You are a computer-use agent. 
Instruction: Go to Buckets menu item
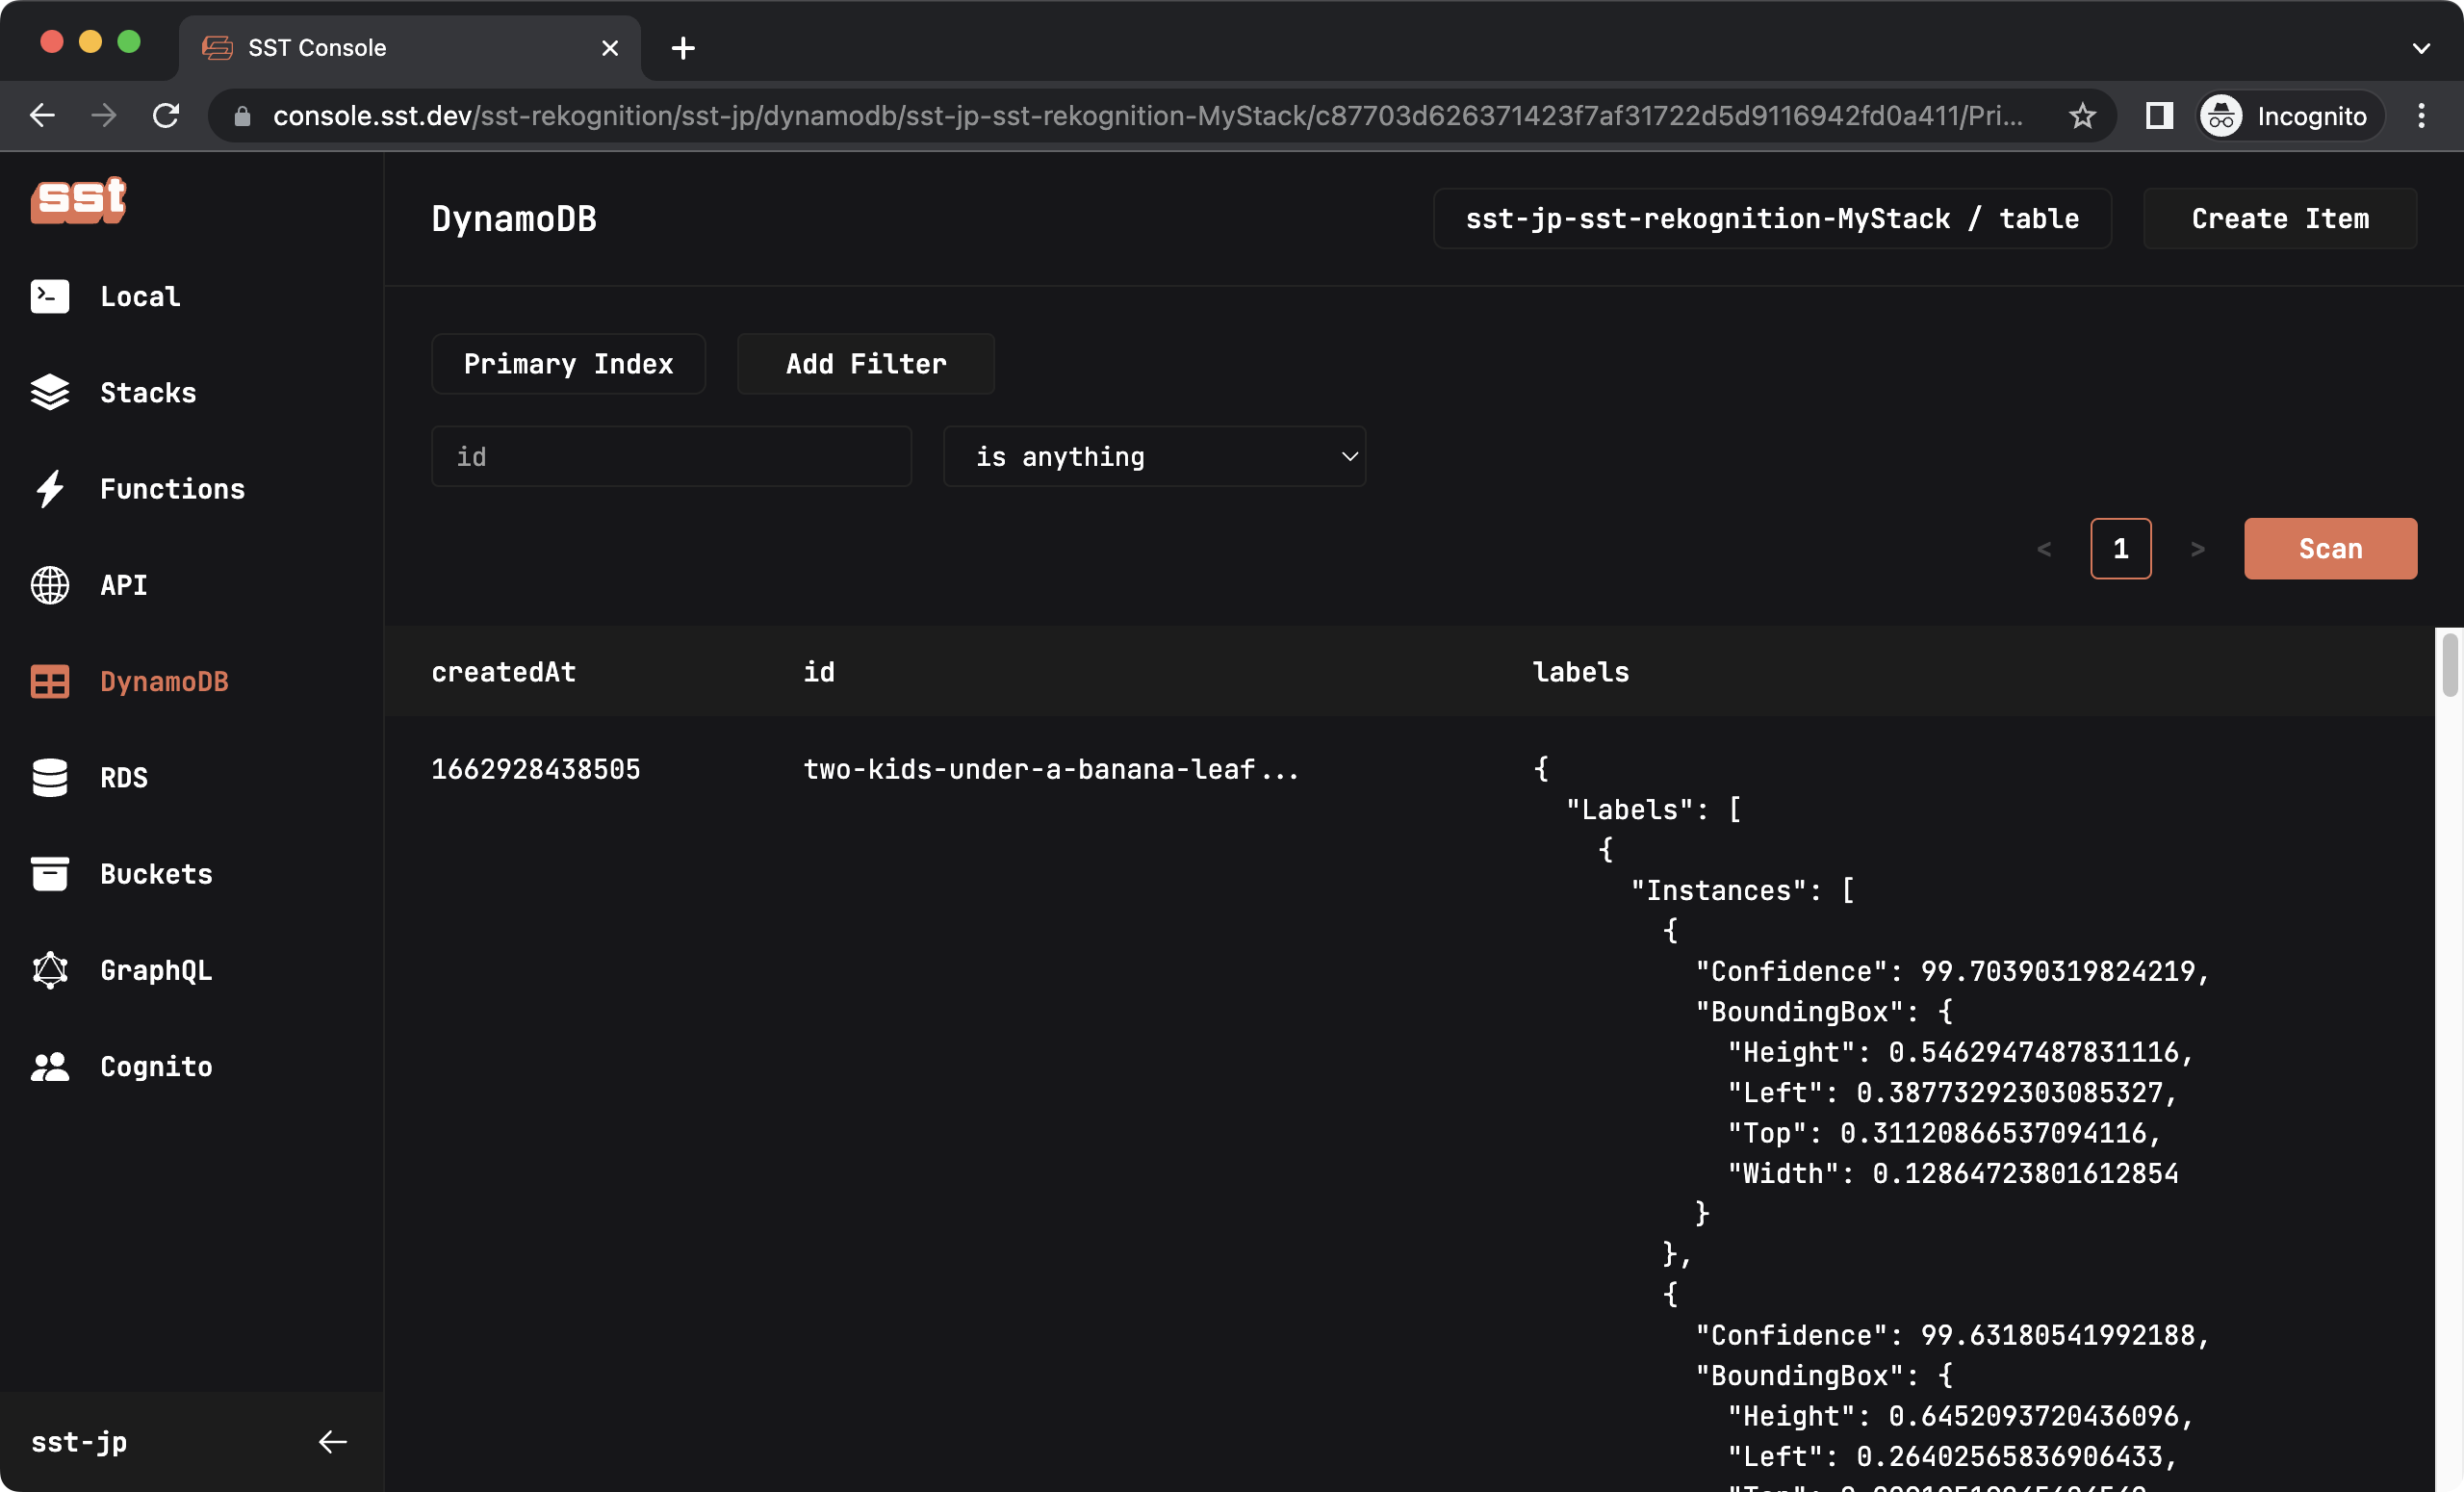pos(156,873)
